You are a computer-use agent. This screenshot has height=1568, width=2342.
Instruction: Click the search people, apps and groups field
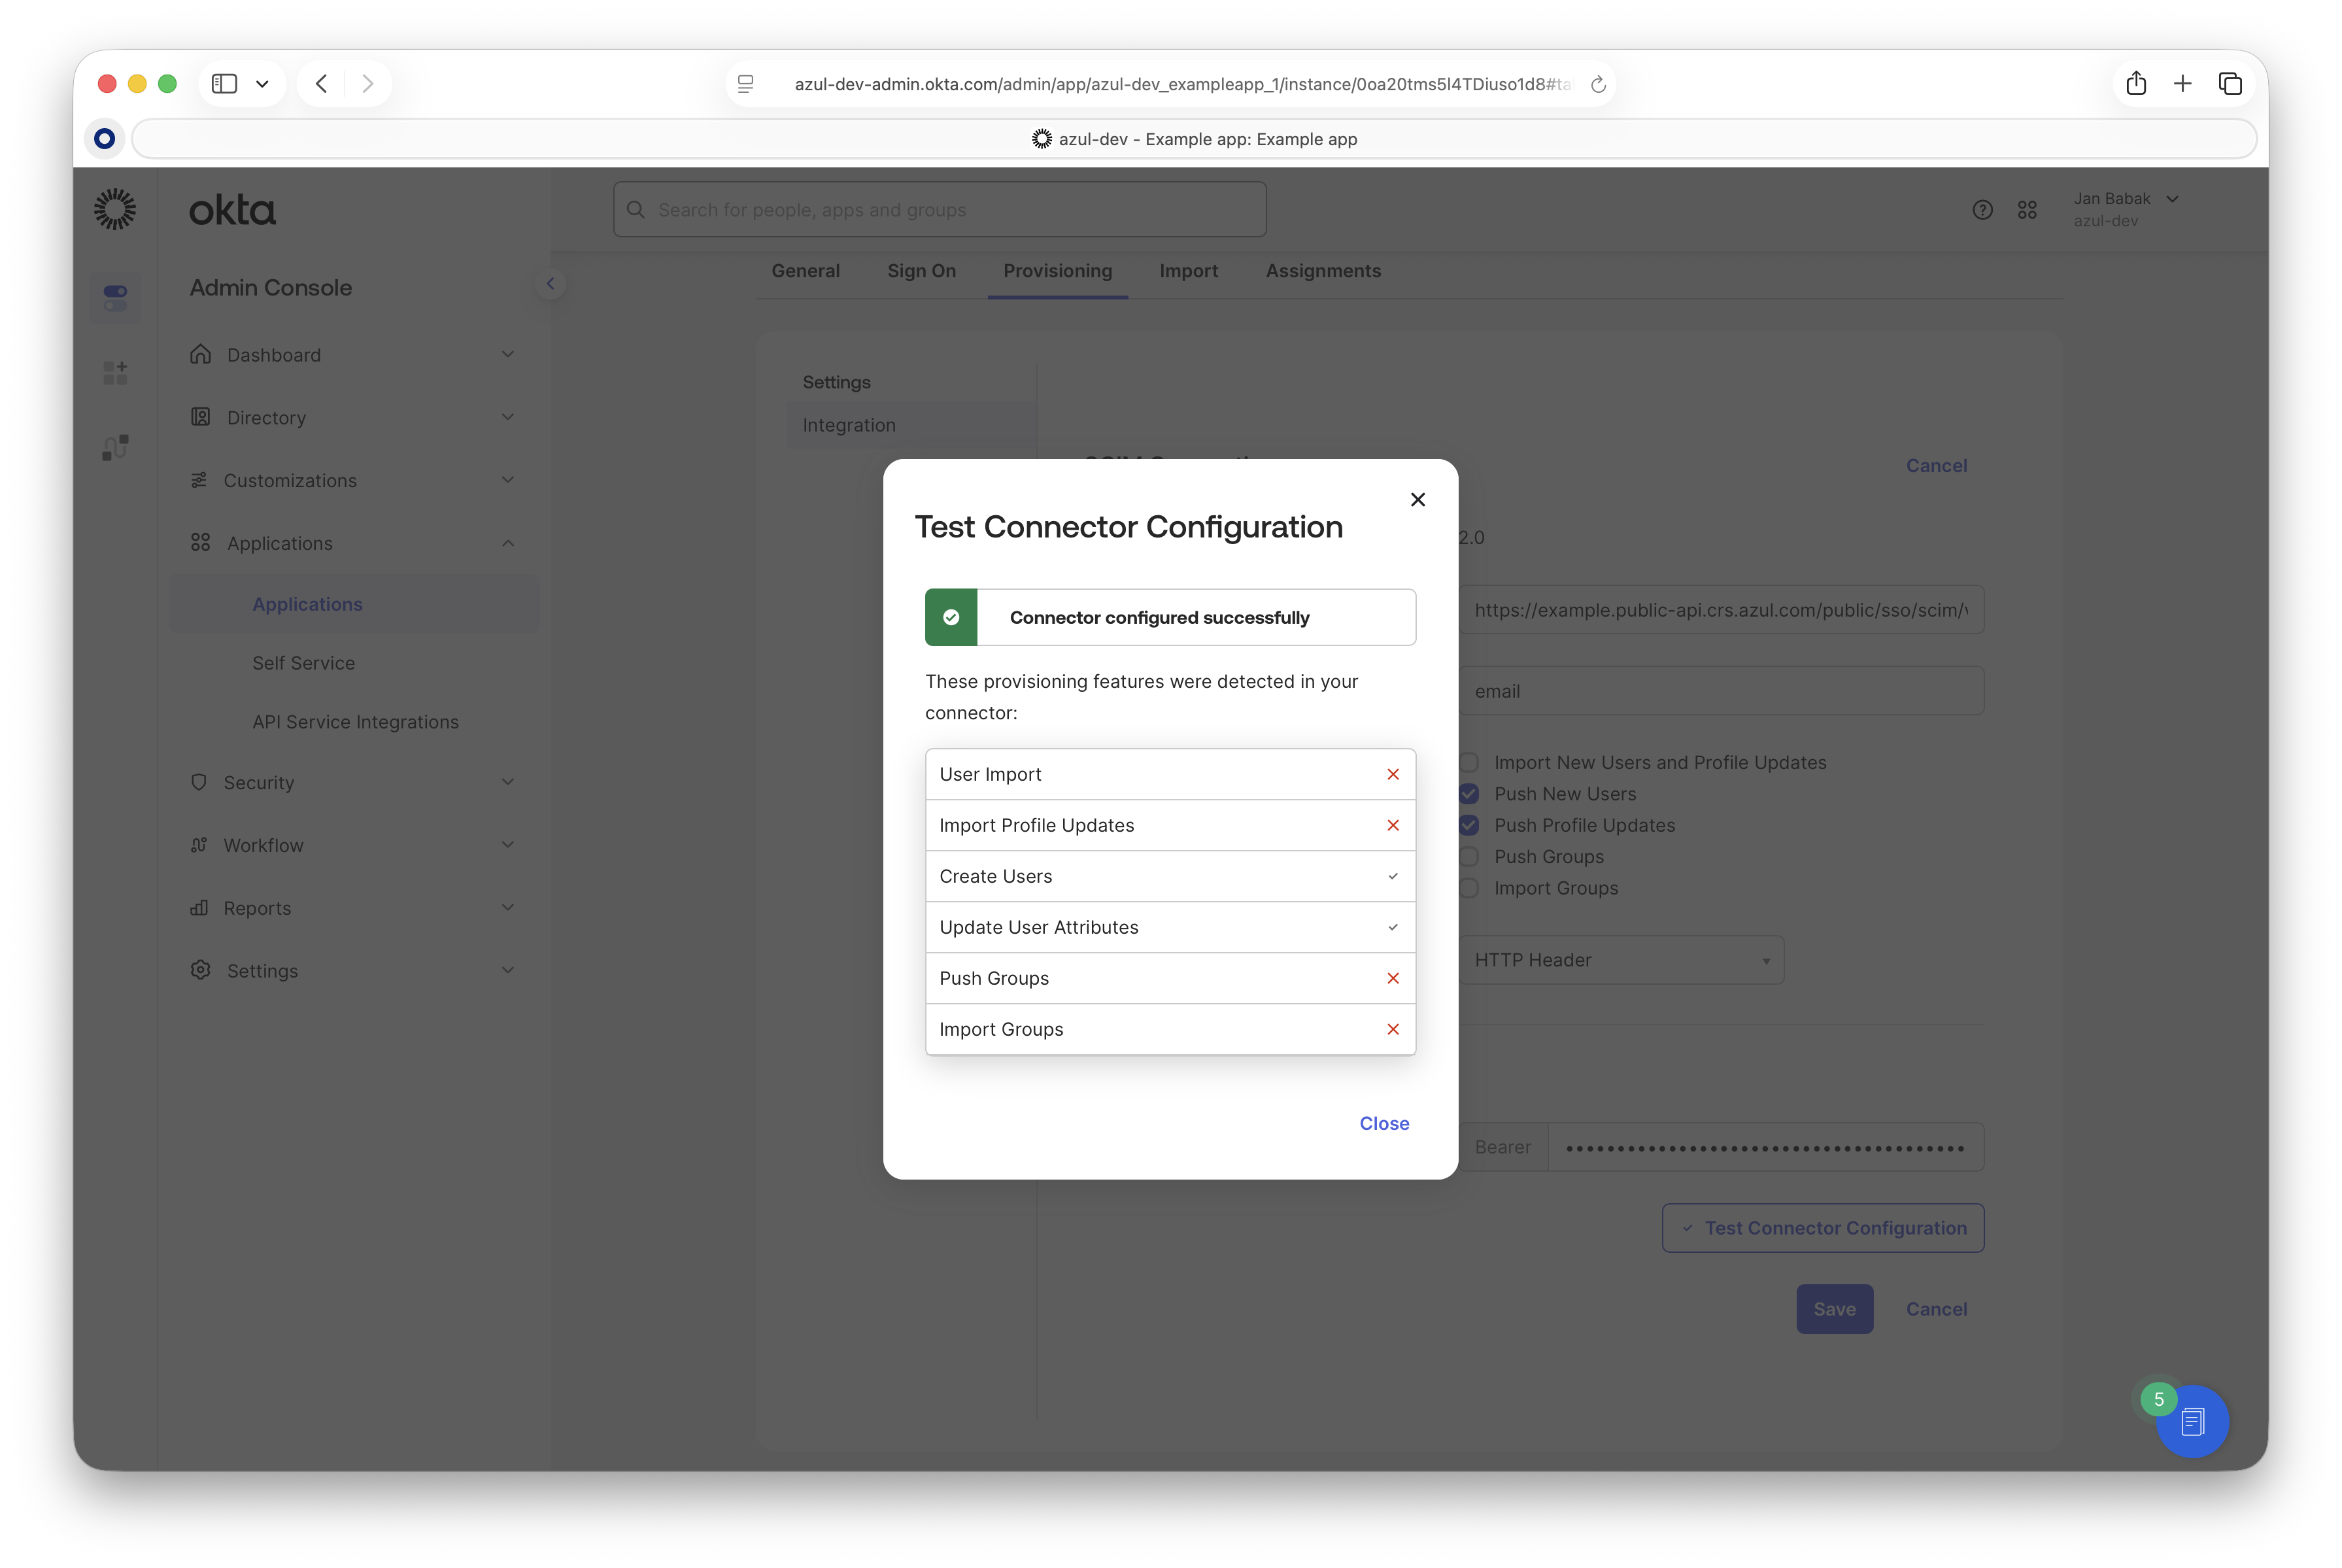coord(940,210)
